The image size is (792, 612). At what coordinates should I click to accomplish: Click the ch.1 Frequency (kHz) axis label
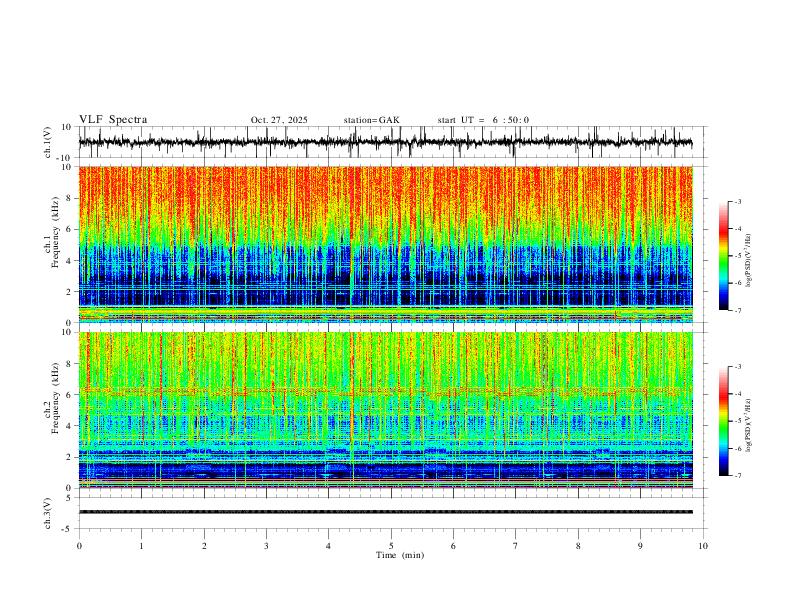tap(51, 232)
